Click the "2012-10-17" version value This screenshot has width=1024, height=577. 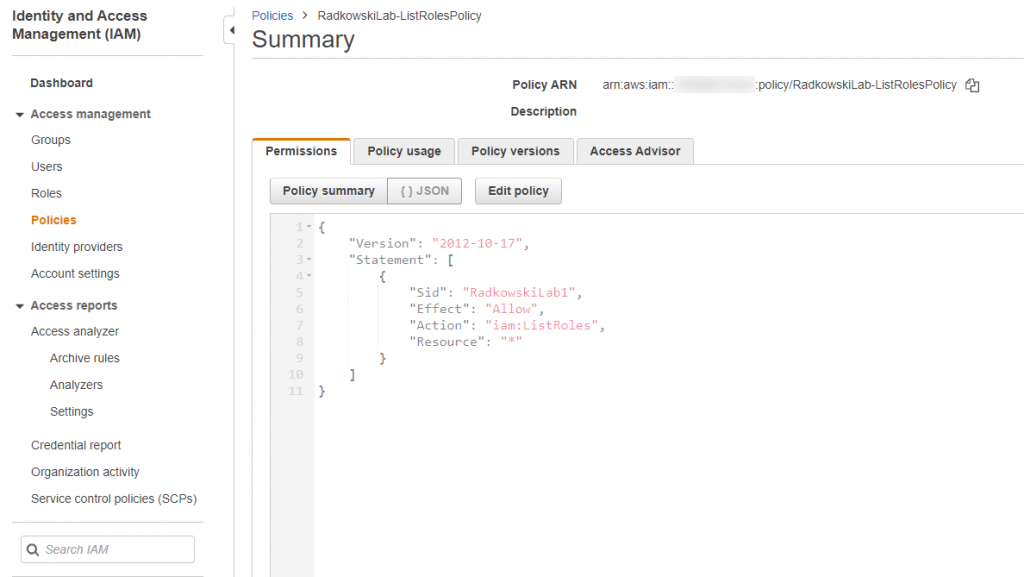click(477, 243)
